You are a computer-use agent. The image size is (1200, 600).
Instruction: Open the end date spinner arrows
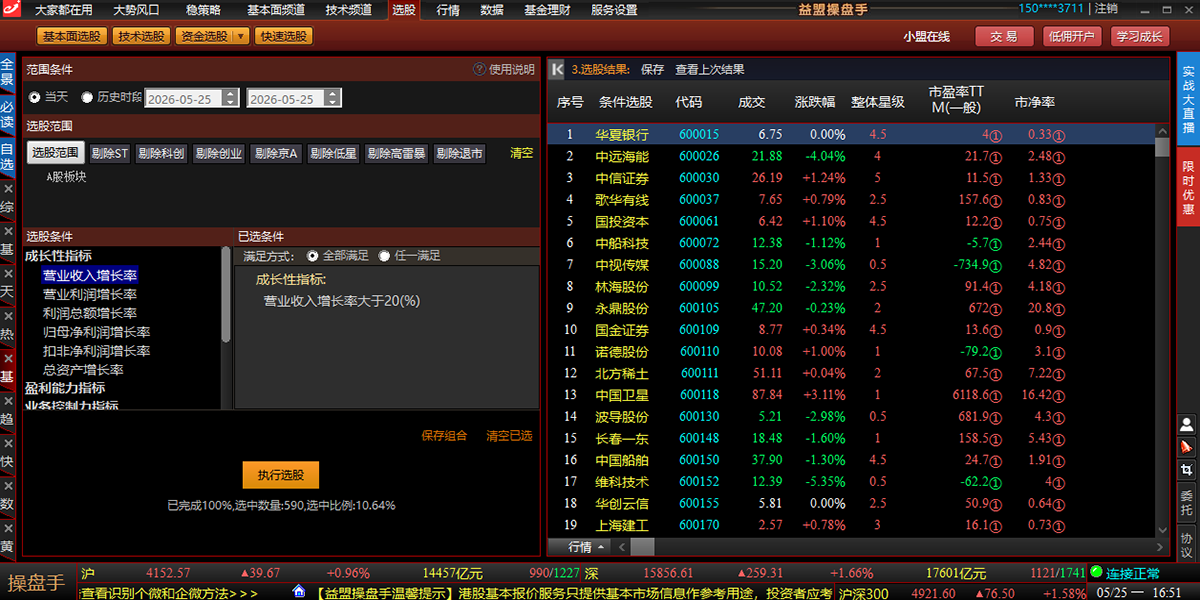pyautogui.click(x=333, y=98)
